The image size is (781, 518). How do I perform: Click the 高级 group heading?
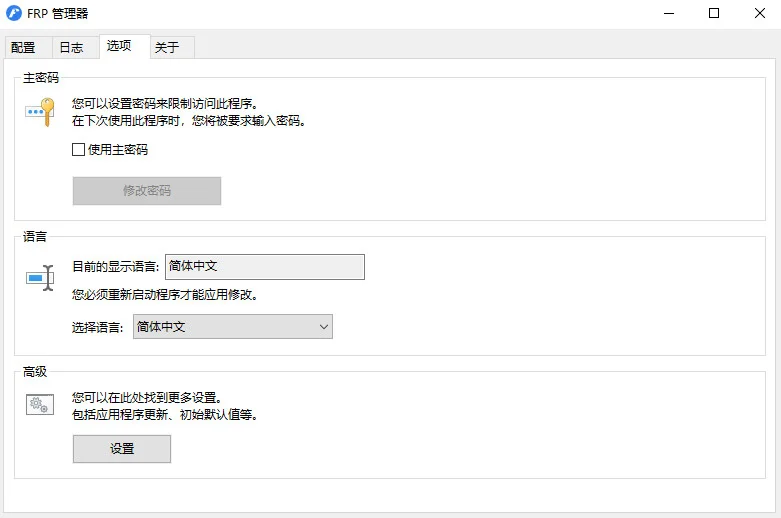(x=35, y=372)
